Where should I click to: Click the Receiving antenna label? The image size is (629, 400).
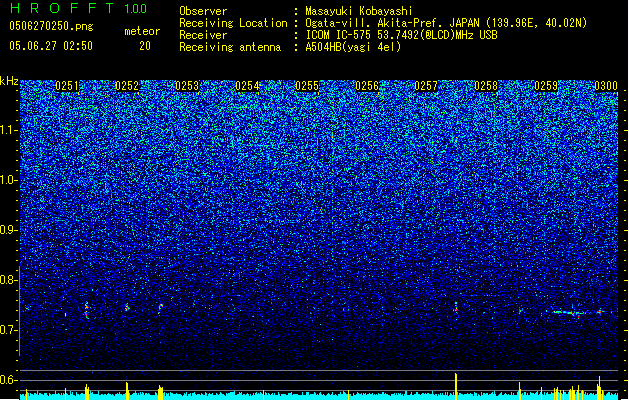coord(230,47)
